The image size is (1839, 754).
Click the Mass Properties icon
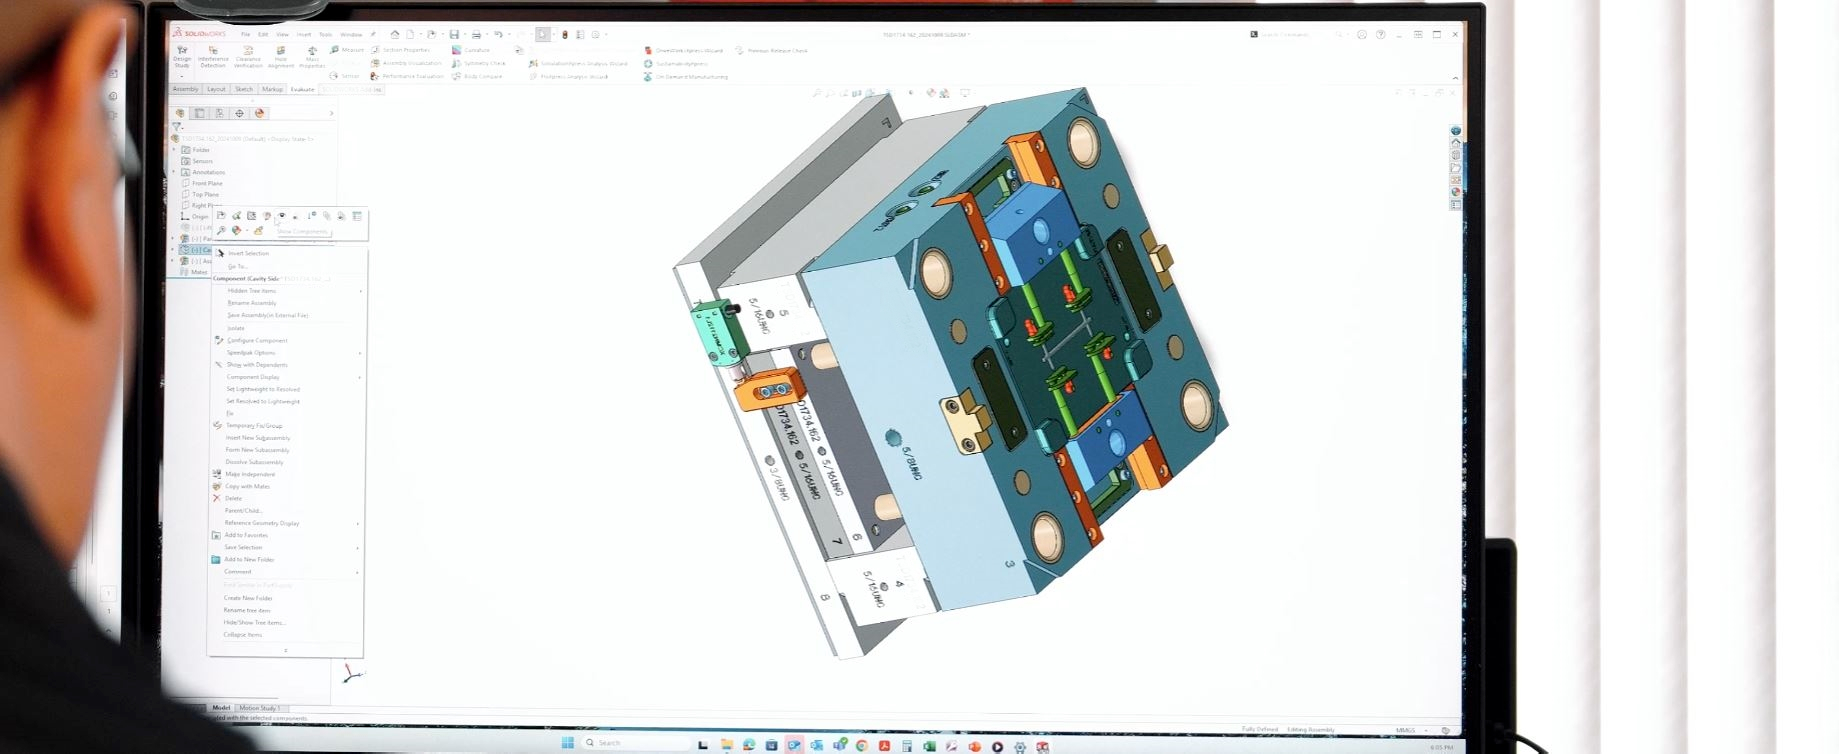pyautogui.click(x=312, y=56)
